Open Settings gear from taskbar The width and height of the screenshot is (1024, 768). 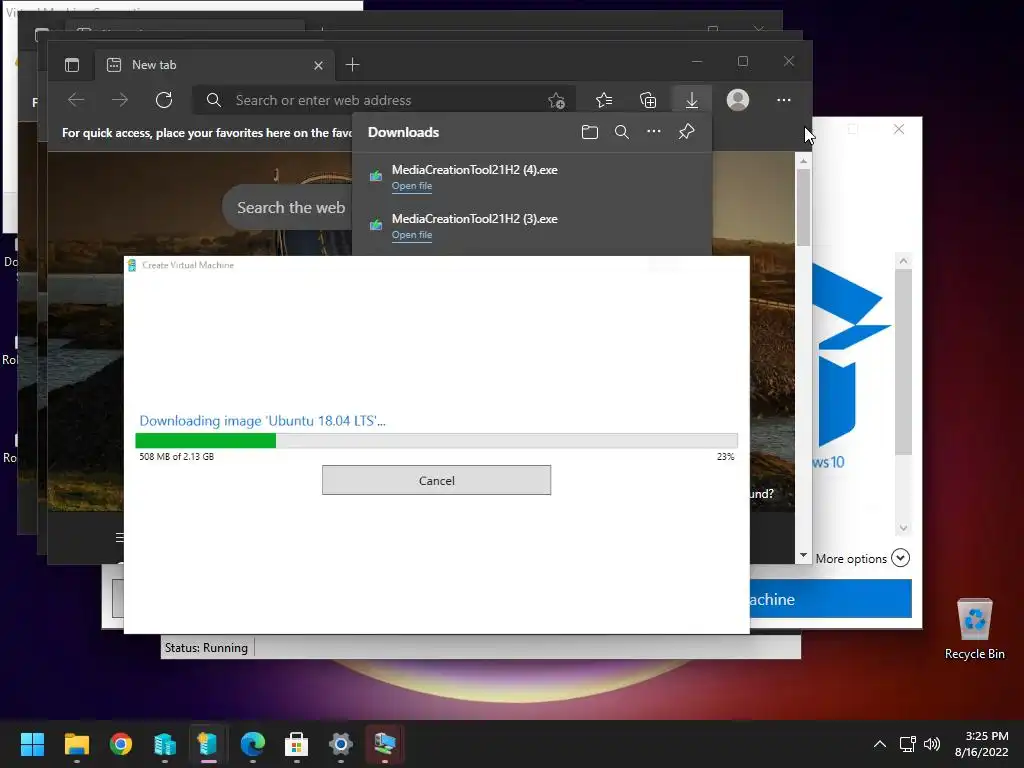[x=341, y=744]
